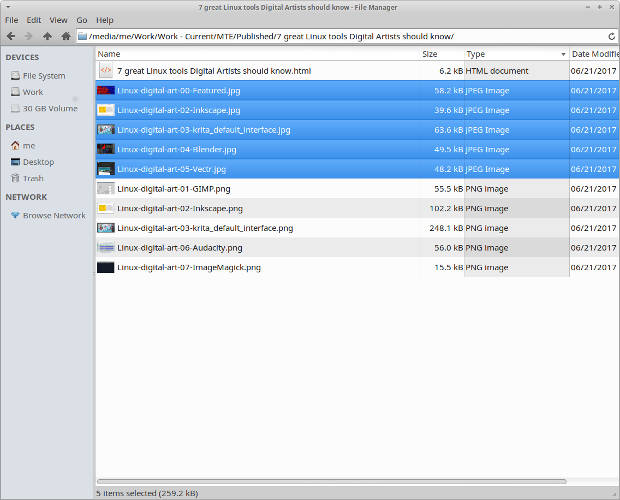Sort by the Type column header

[x=516, y=54]
